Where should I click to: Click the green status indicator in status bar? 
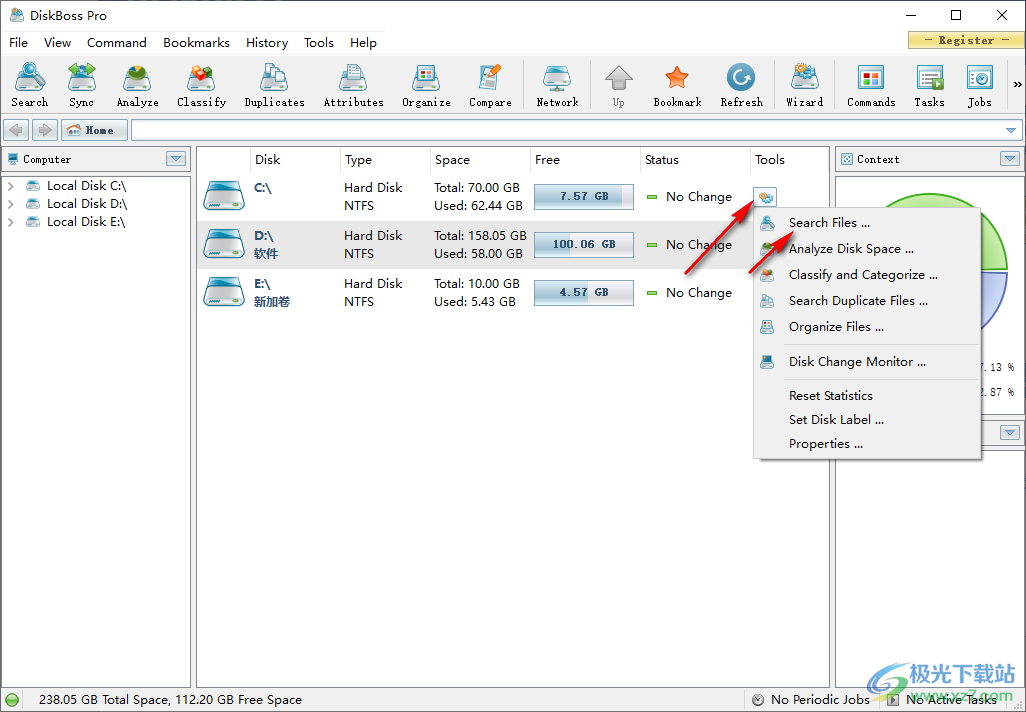click(x=12, y=700)
